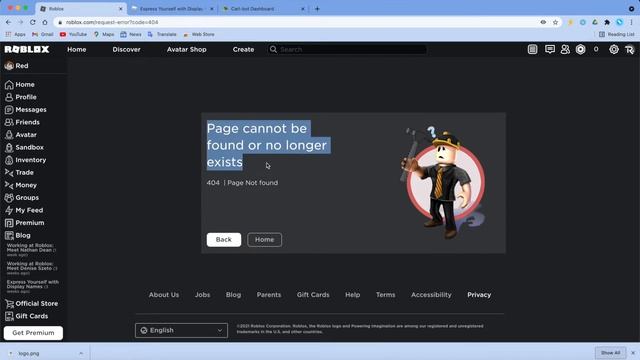
Task: Click the Roblox logo in header
Action: (x=27, y=49)
